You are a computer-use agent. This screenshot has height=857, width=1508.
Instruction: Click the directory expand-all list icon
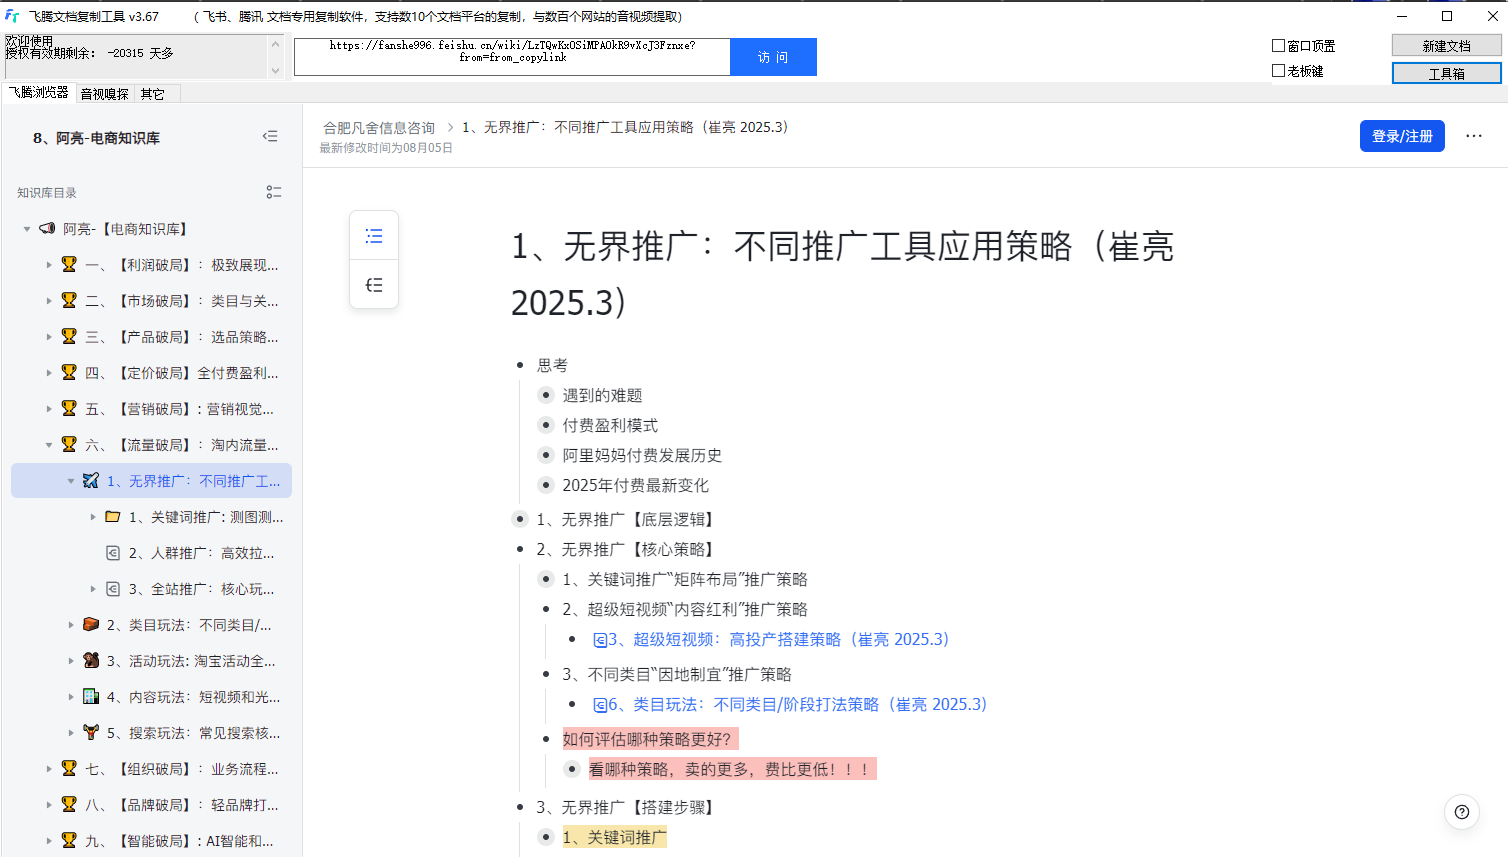click(273, 192)
